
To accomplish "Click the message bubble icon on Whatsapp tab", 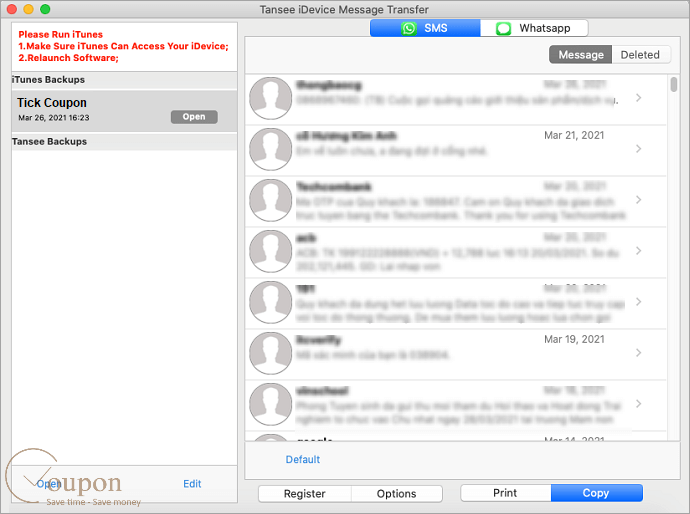I will pyautogui.click(x=503, y=29).
